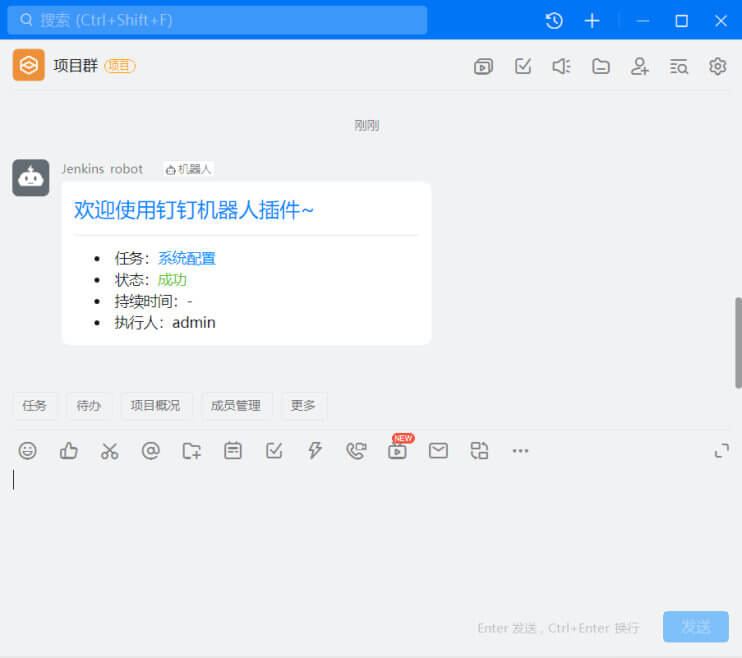Attach a file with folder-plus icon
Image resolution: width=742 pixels, height=658 pixels.
pos(192,451)
